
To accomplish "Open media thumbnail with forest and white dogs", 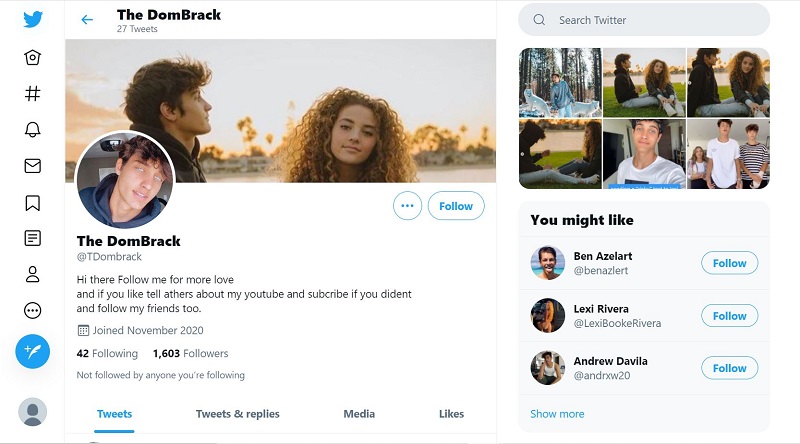I will click(560, 83).
